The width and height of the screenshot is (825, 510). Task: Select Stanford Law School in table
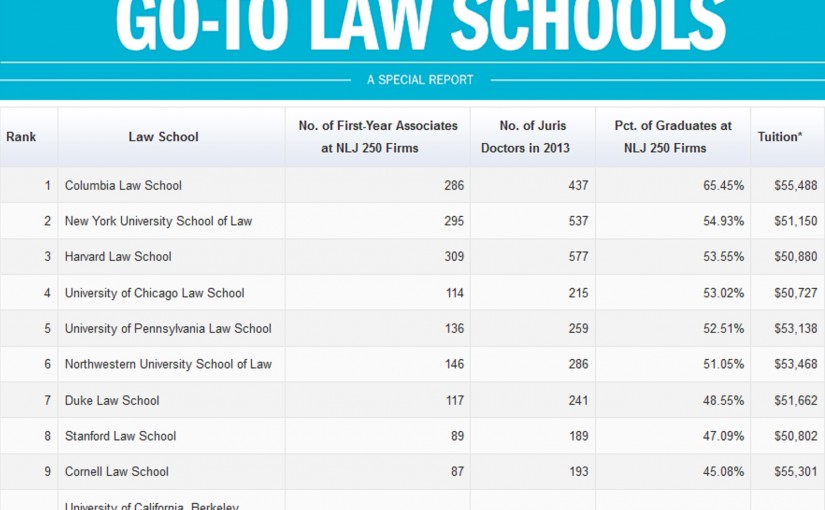pyautogui.click(x=120, y=436)
